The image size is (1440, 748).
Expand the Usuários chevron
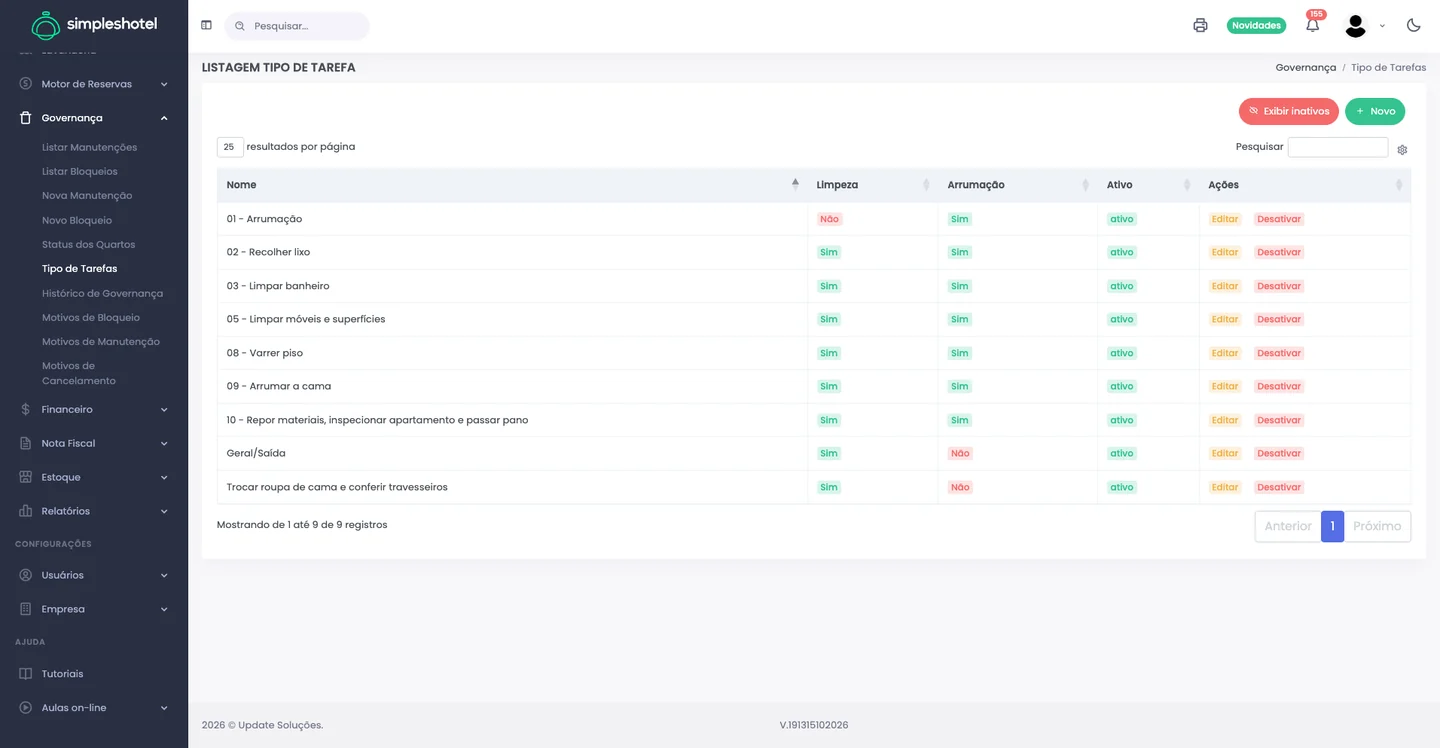click(x=164, y=575)
